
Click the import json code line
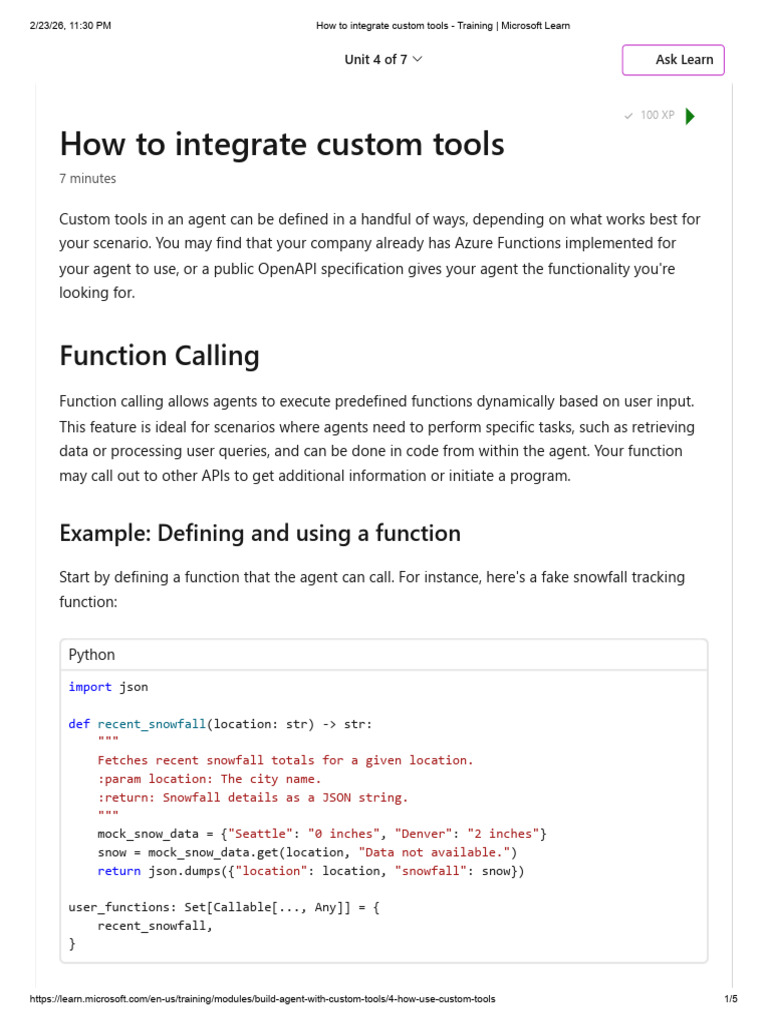(x=108, y=686)
